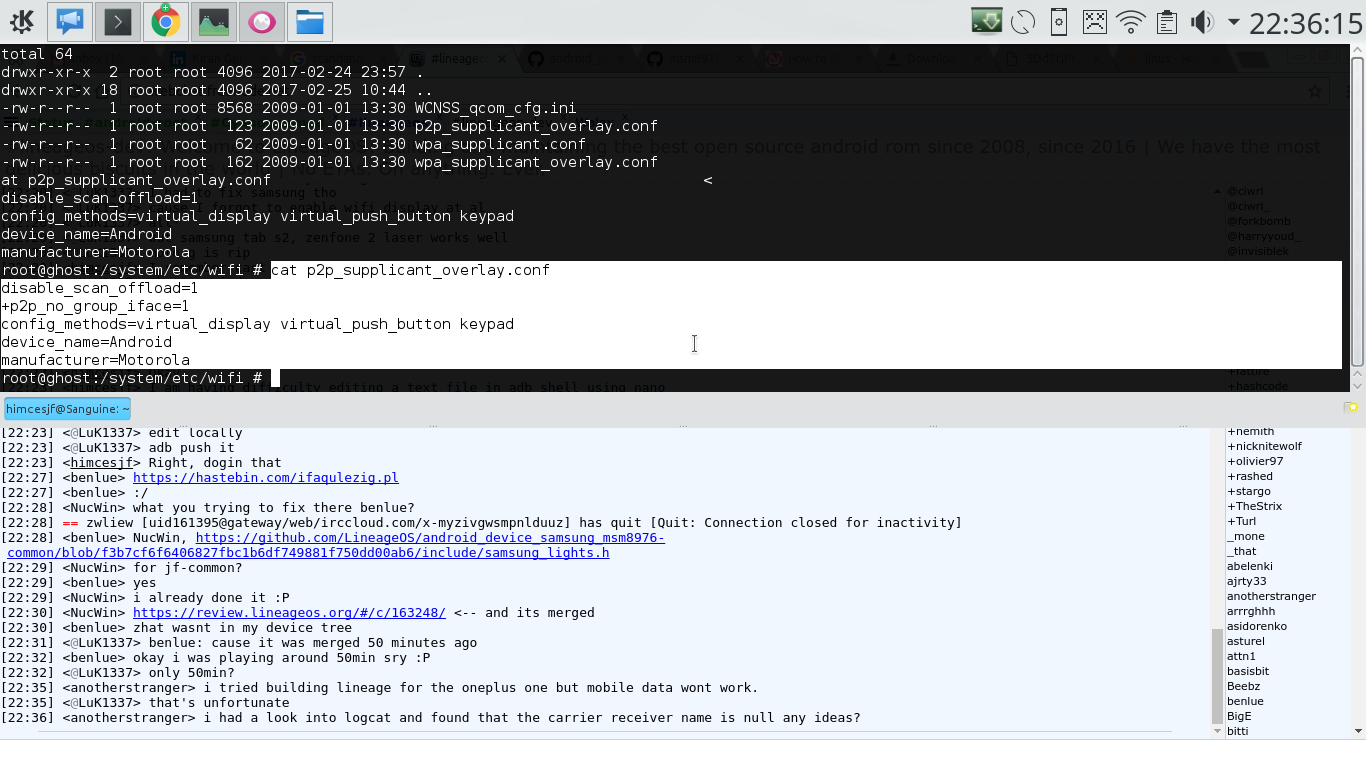Open the review.lineageos.org 163248 link

click(x=289, y=613)
